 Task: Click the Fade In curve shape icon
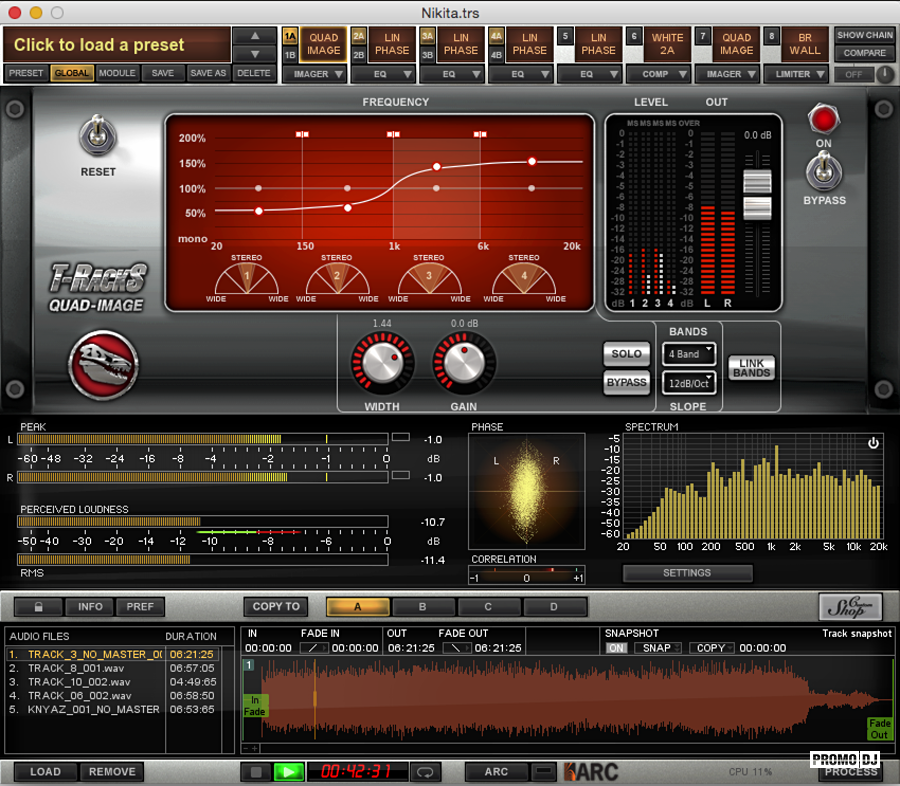click(x=313, y=648)
